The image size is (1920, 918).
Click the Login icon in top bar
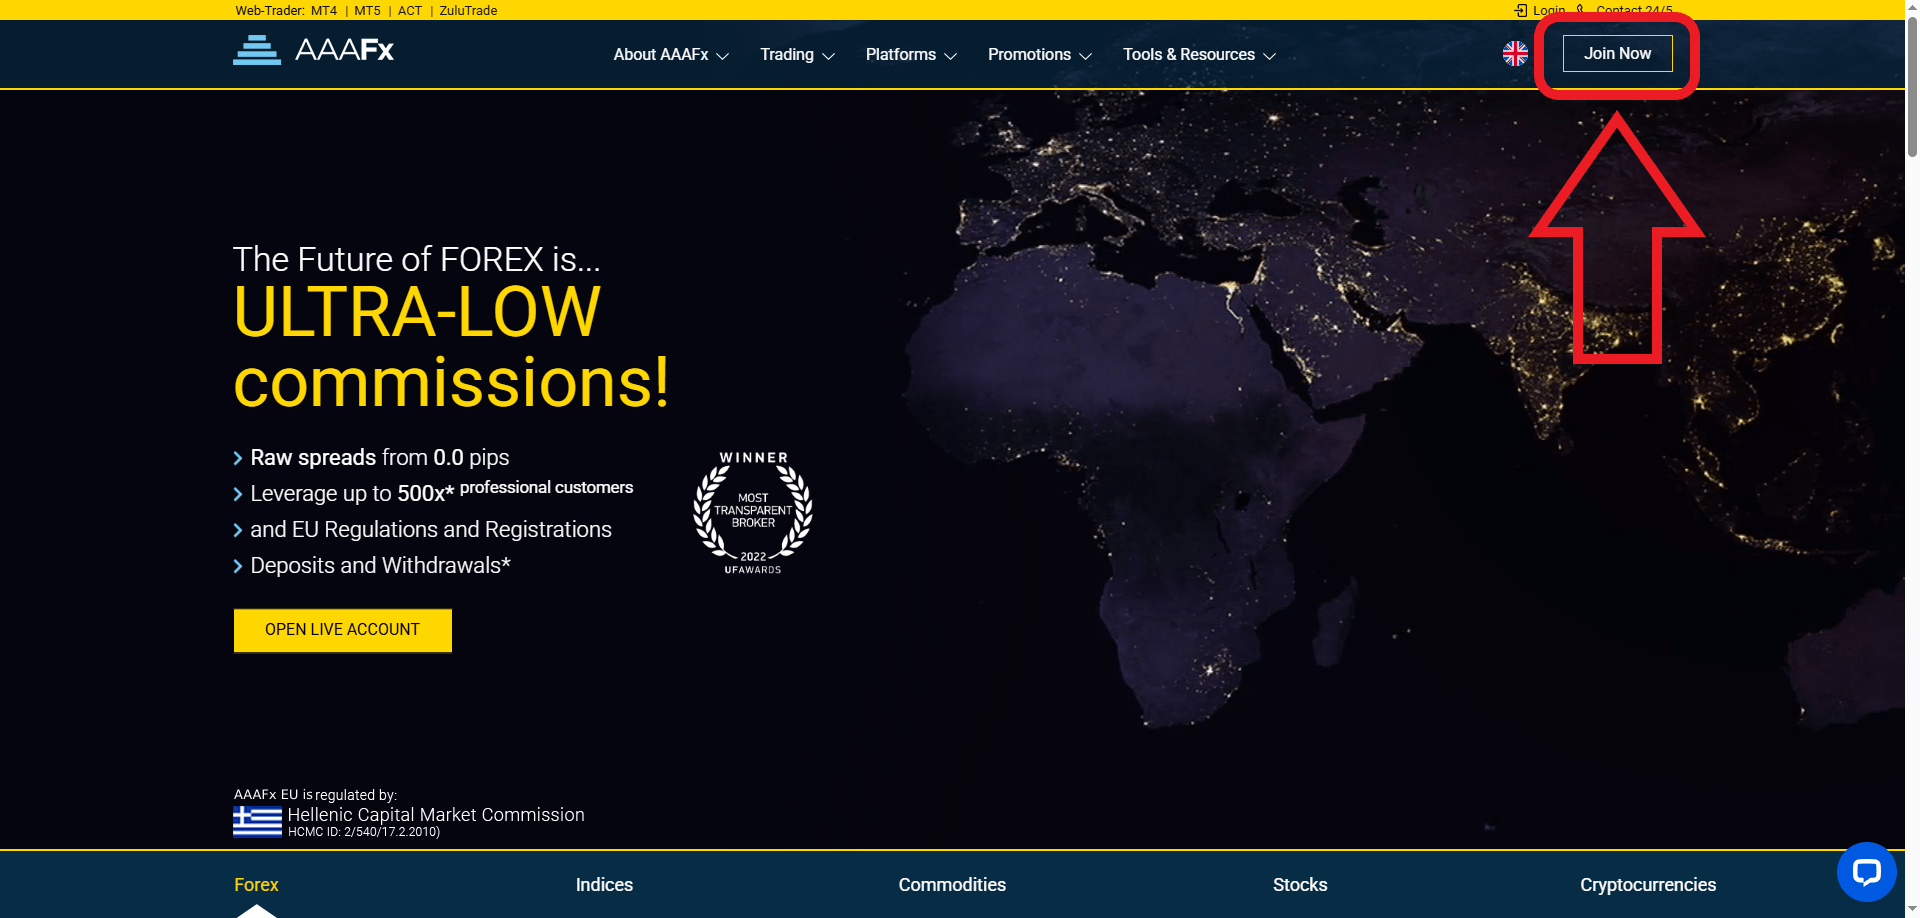pyautogui.click(x=1521, y=10)
